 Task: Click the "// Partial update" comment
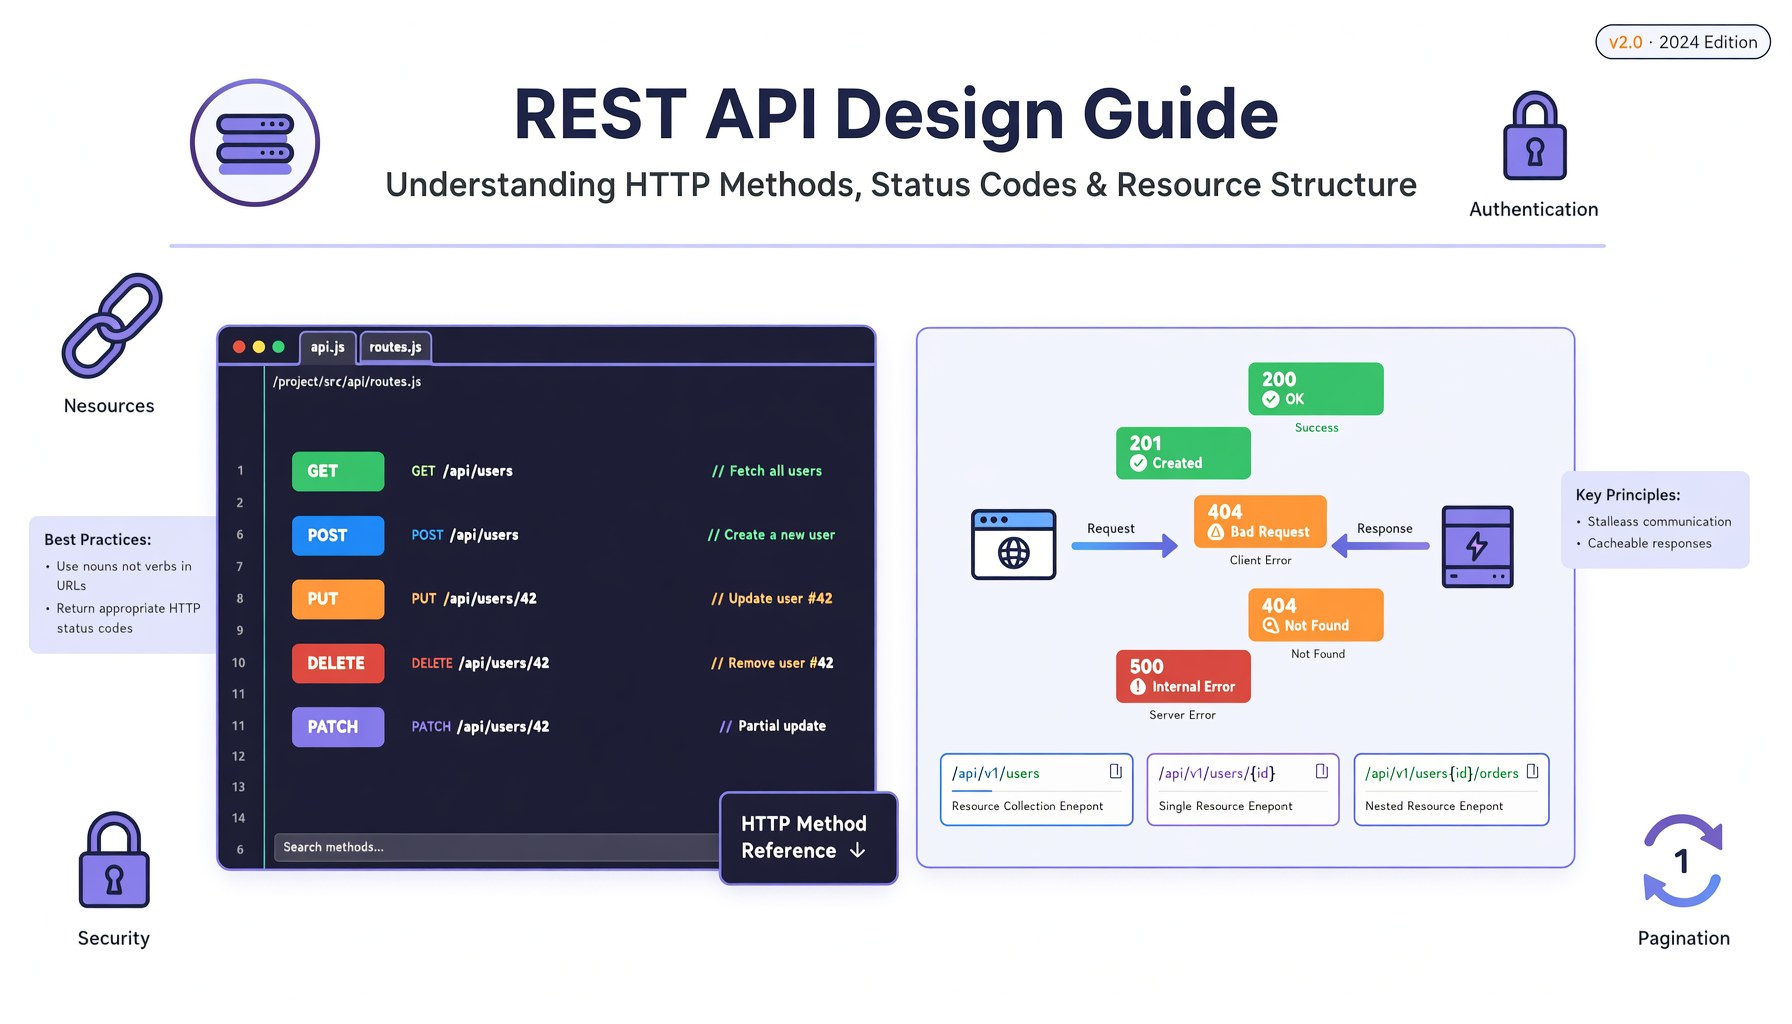[773, 727]
